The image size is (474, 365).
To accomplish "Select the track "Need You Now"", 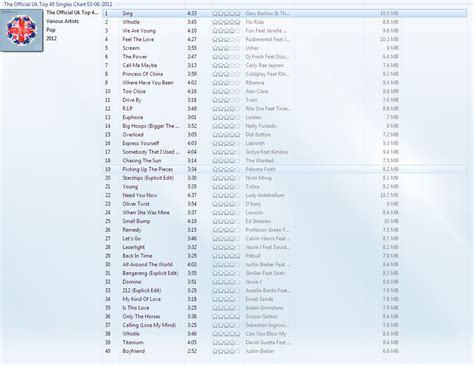I will click(x=140, y=195).
